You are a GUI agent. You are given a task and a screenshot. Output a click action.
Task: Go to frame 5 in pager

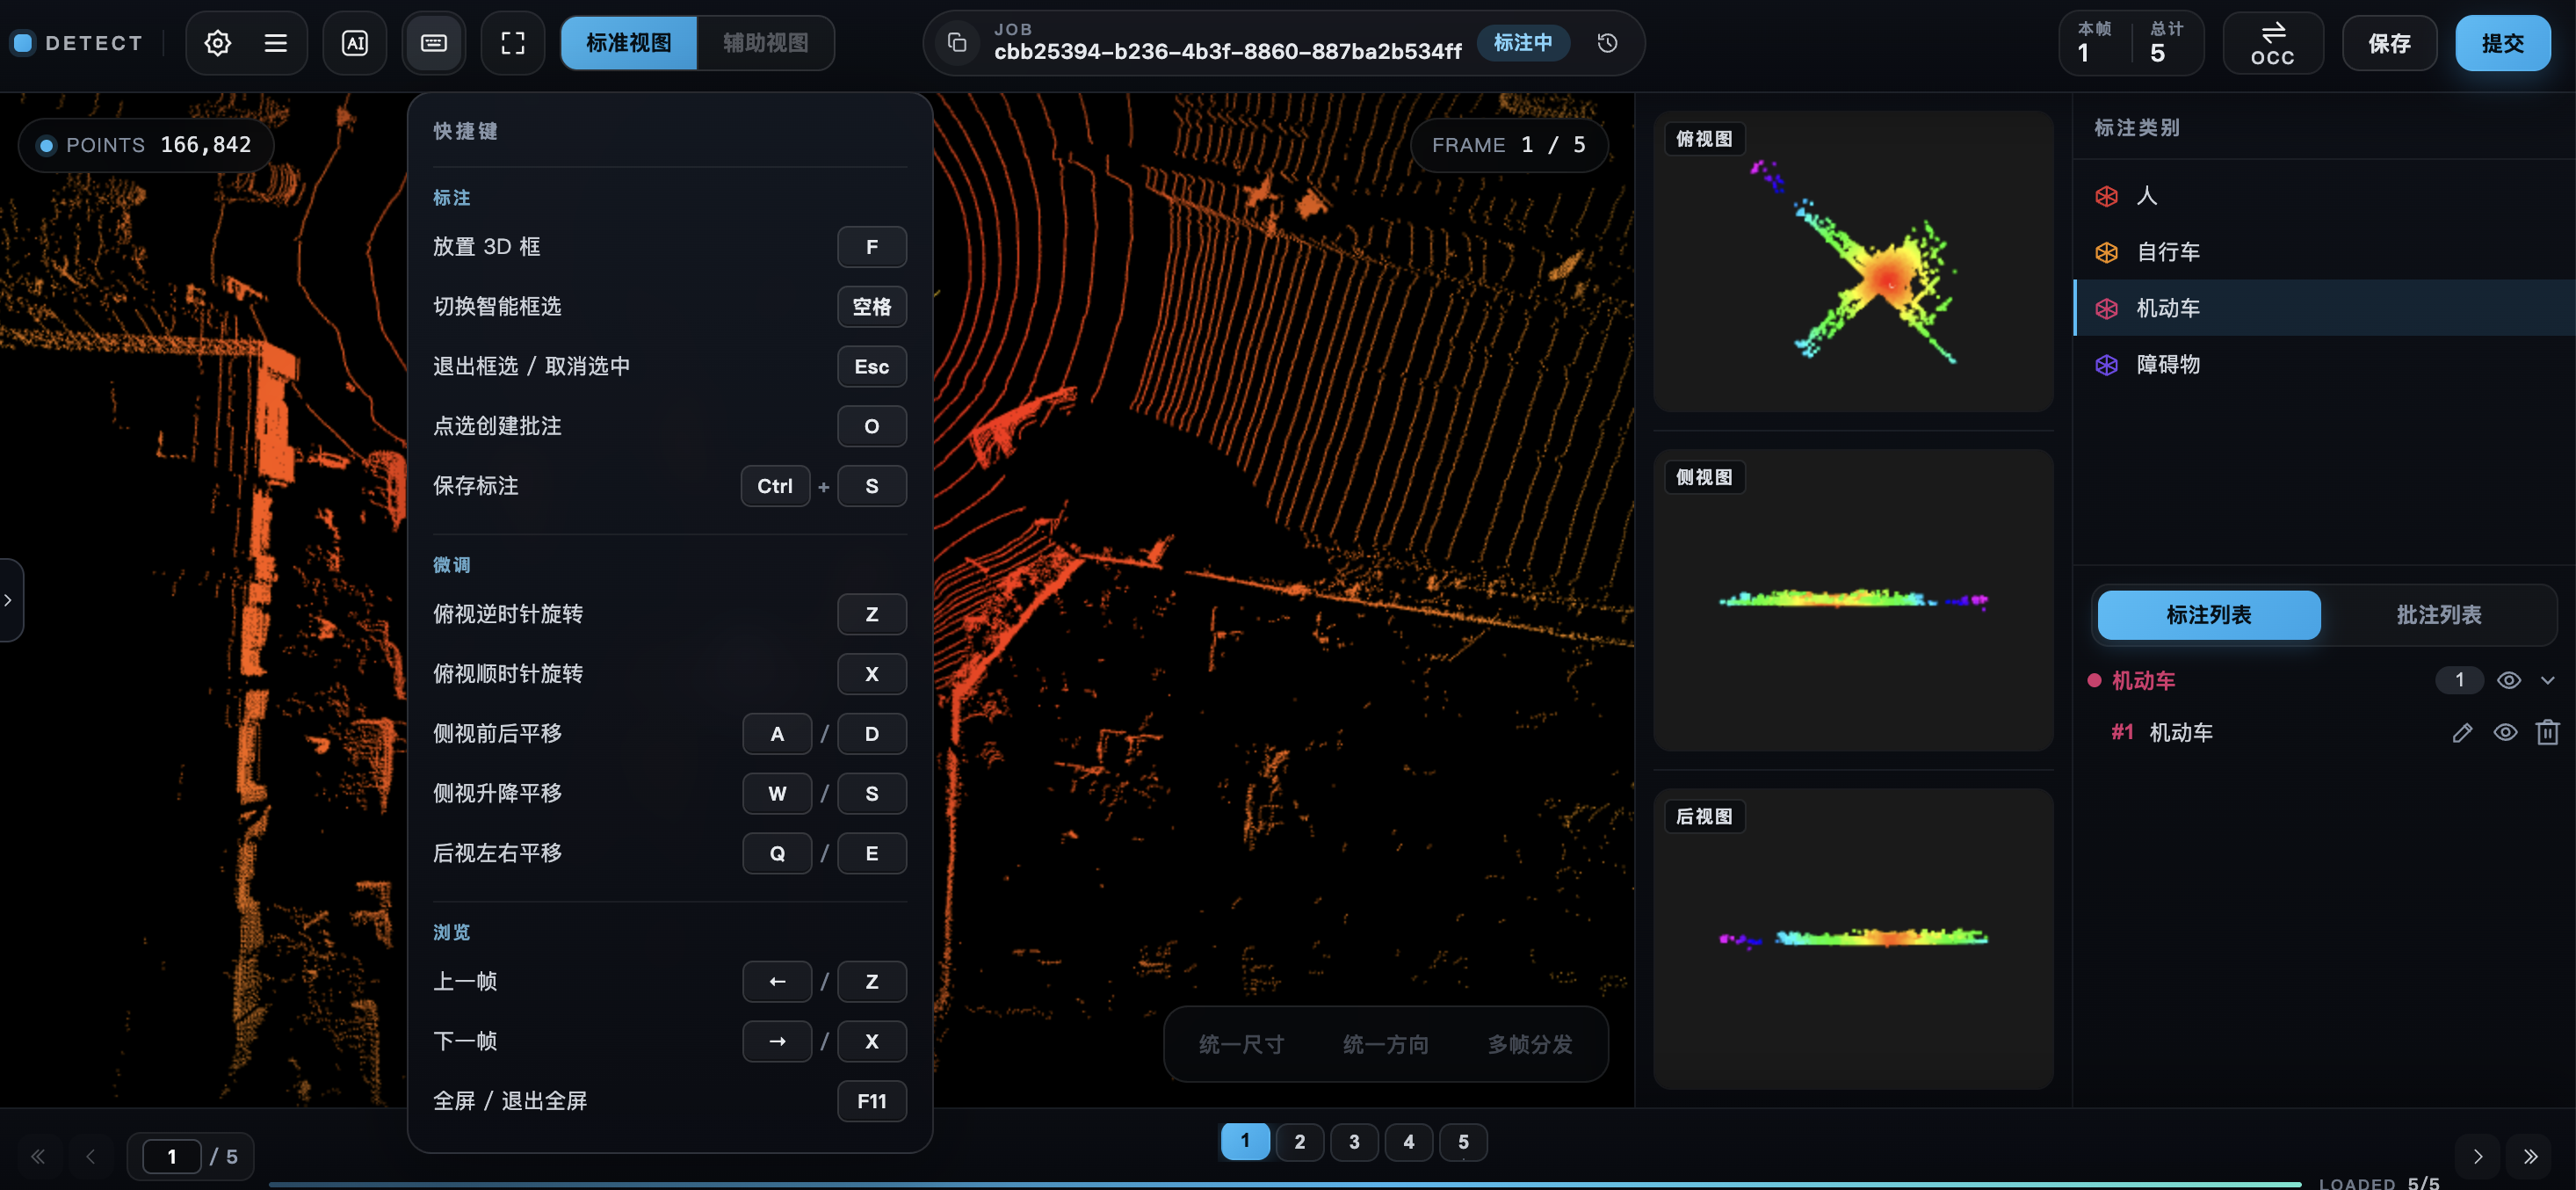click(1463, 1142)
